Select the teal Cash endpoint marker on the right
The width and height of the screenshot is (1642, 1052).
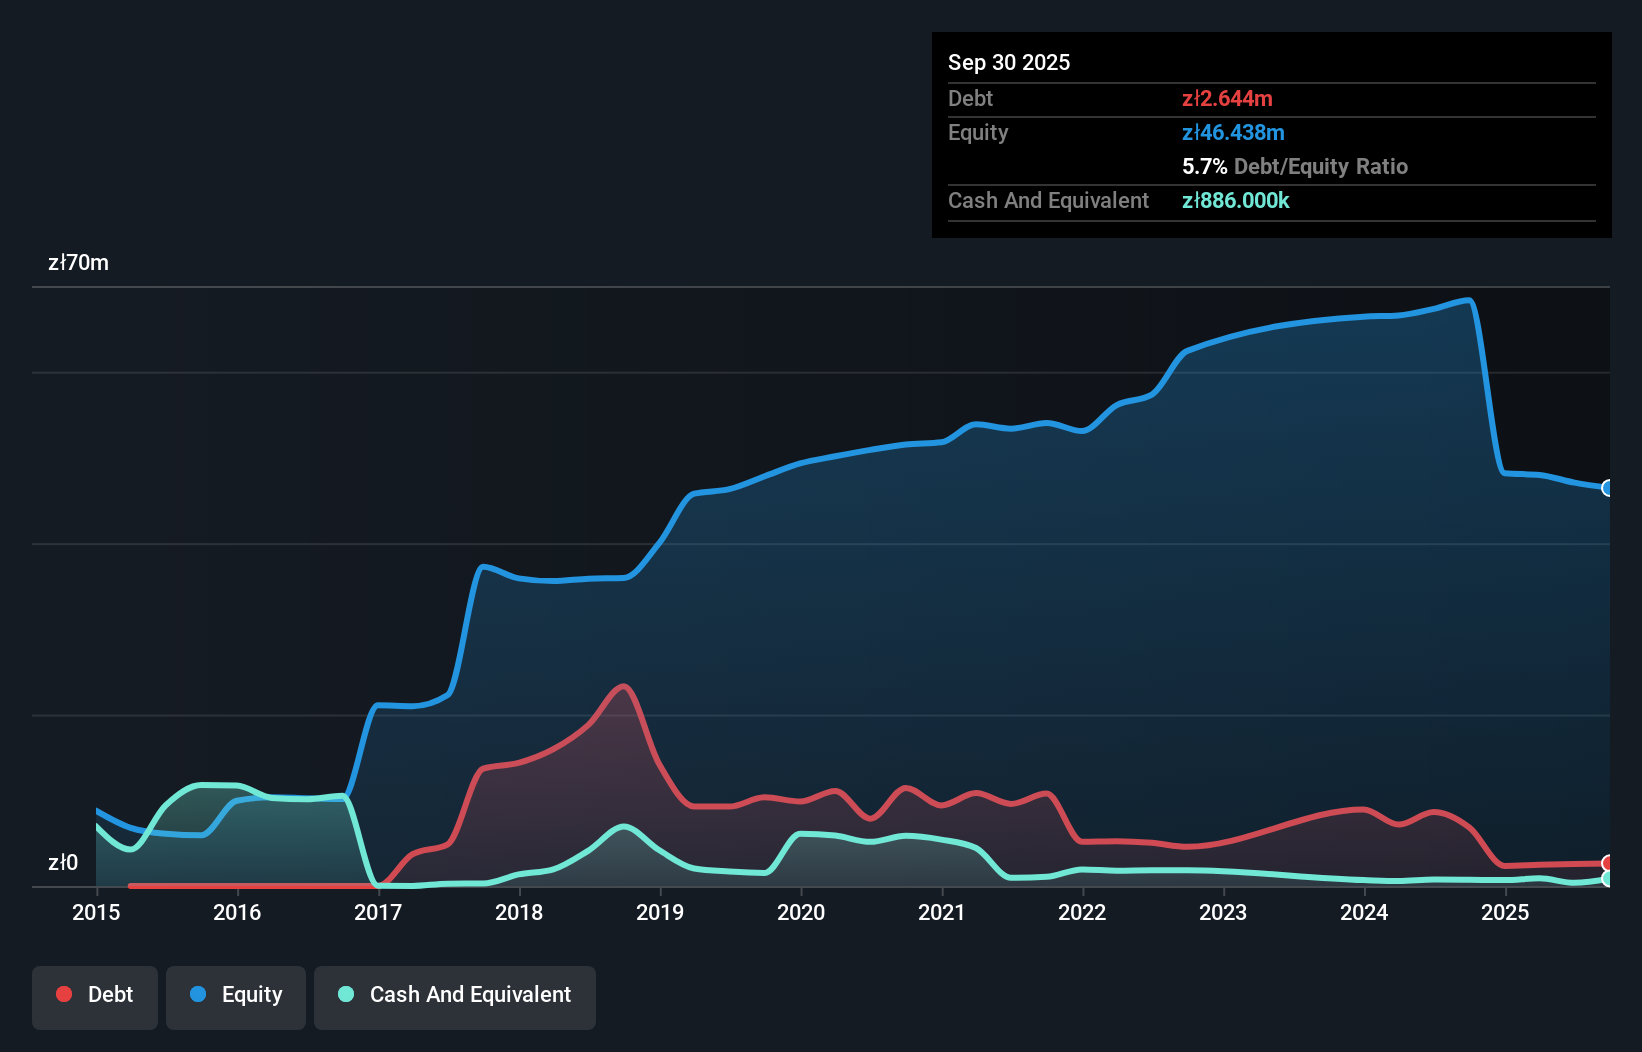pyautogui.click(x=1608, y=879)
